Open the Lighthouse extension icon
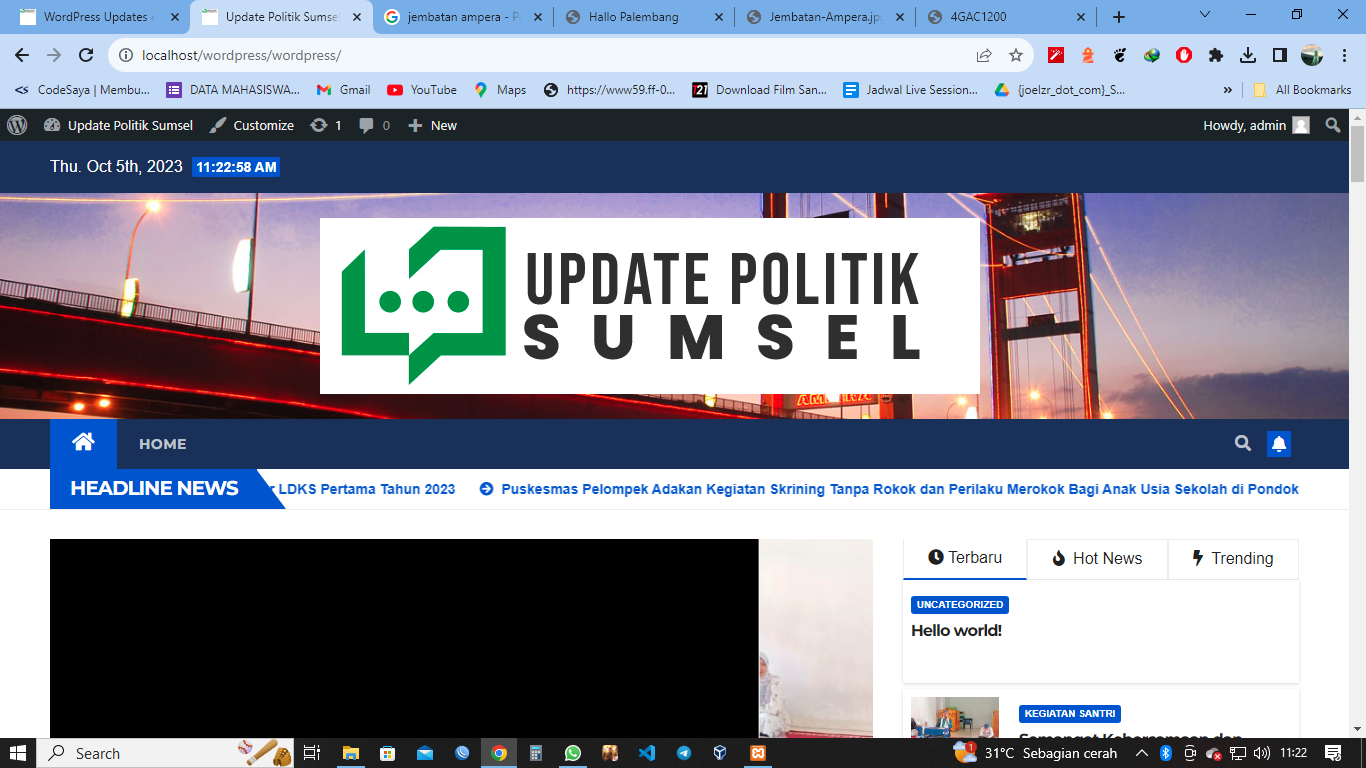 tap(1088, 55)
